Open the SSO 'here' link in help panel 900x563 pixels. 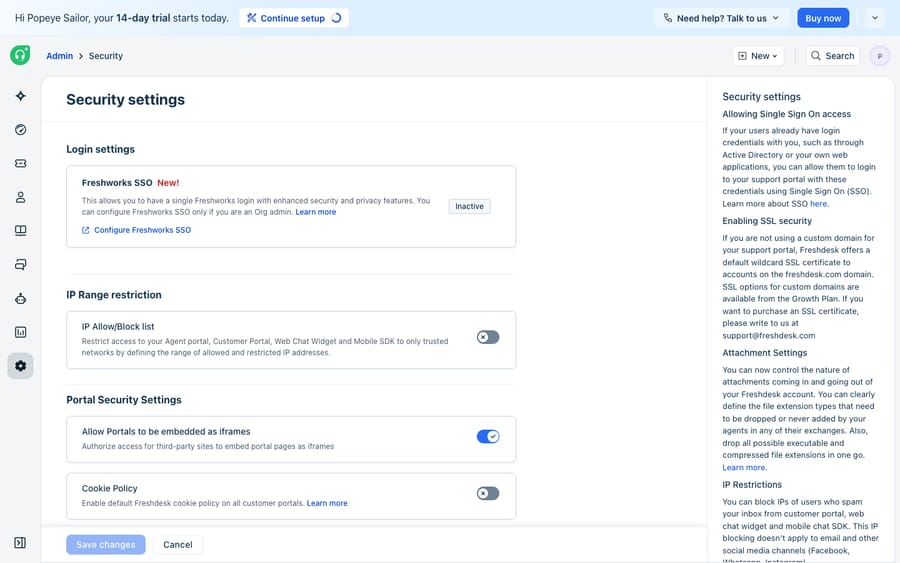pos(818,204)
